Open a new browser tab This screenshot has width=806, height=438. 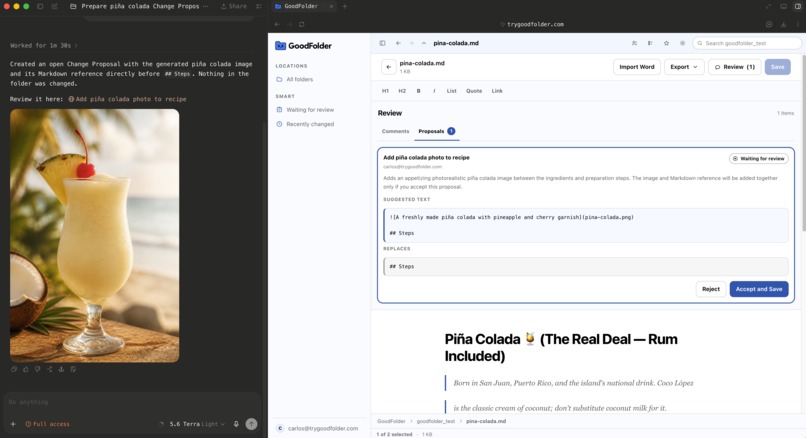tap(345, 6)
